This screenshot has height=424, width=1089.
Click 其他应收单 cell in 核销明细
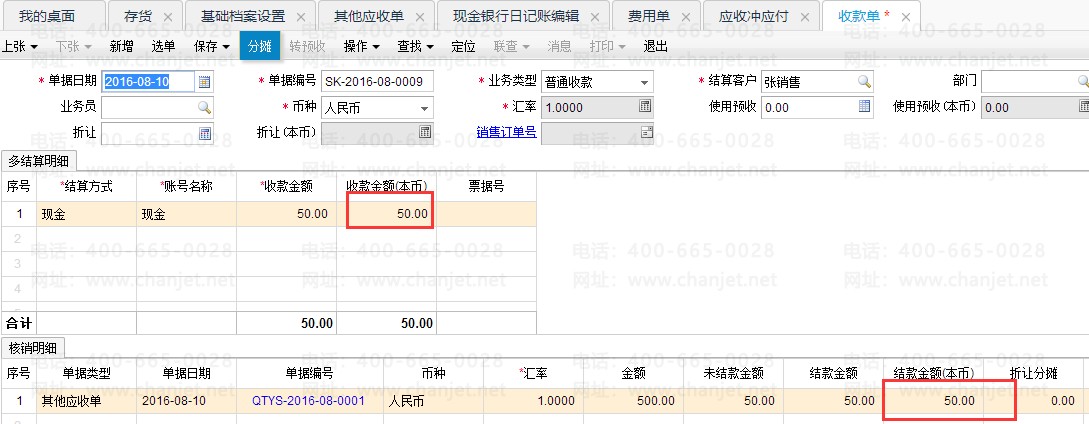[x=86, y=401]
